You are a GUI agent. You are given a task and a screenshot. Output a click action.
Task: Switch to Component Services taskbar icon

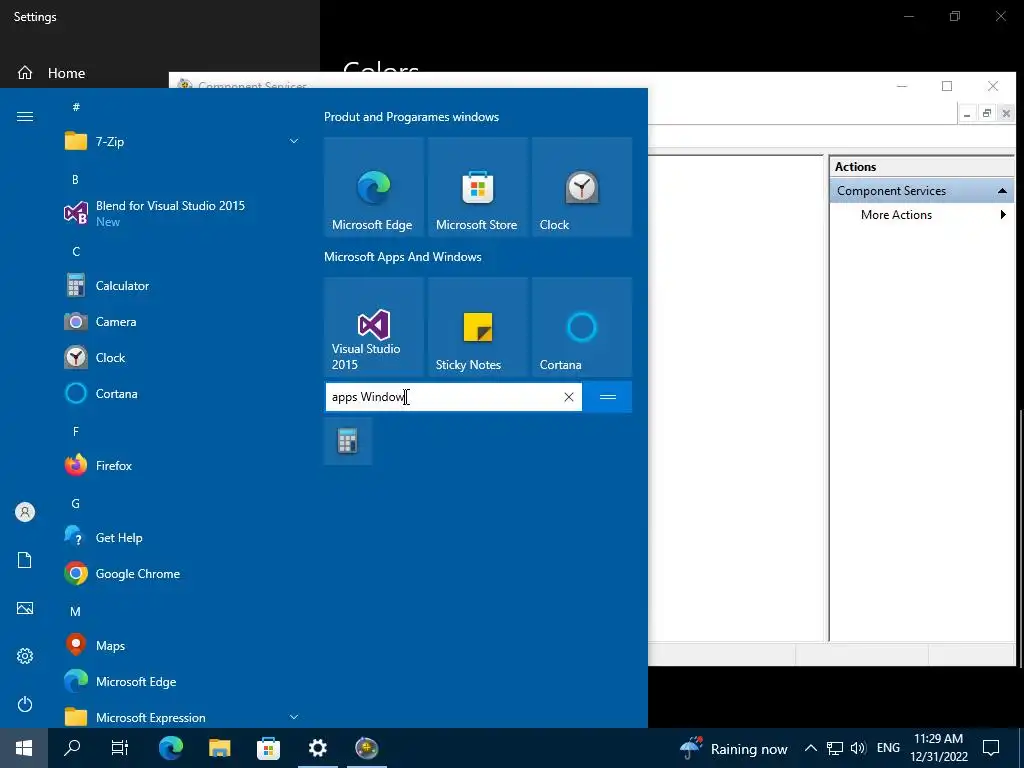366,748
